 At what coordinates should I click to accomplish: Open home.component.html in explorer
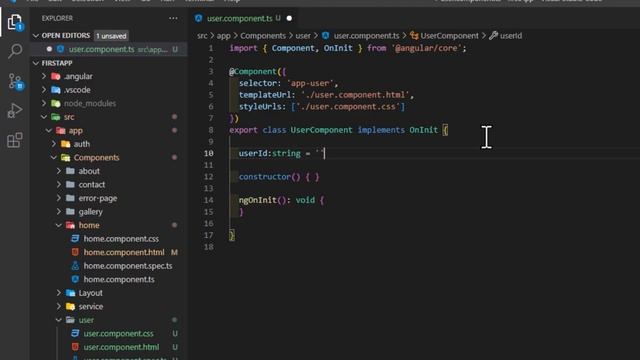(x=124, y=252)
